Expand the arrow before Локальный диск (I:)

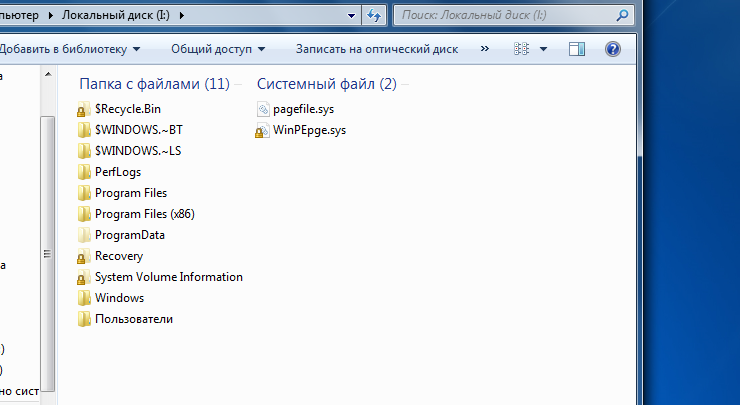pos(50,16)
